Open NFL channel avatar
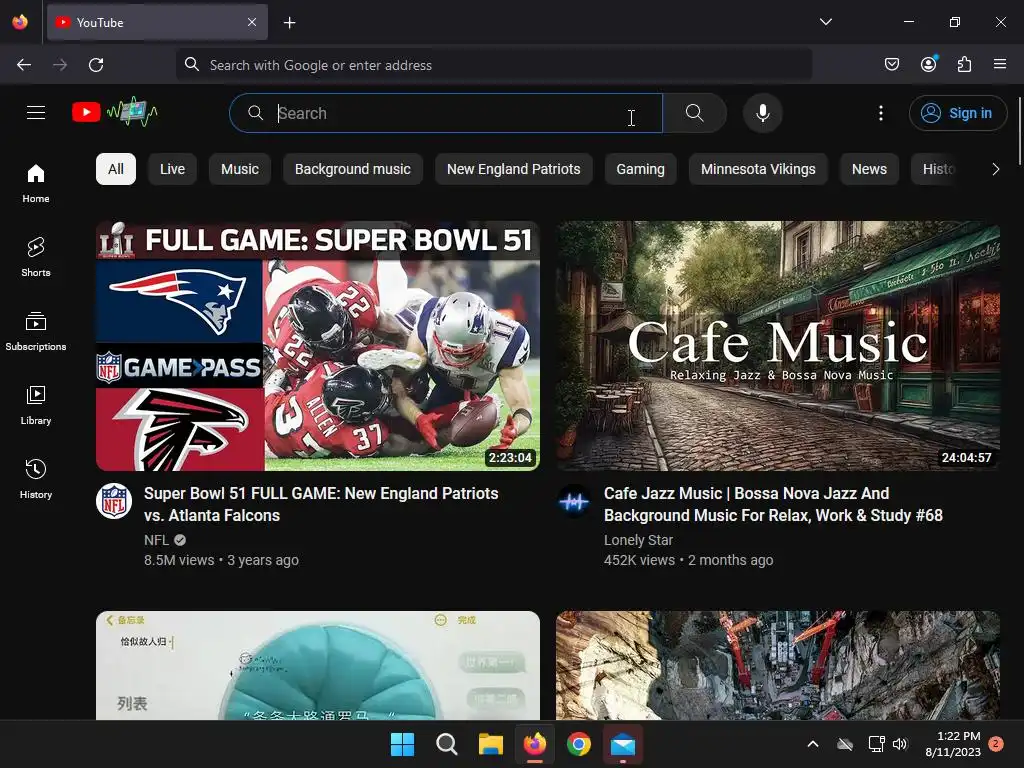 pos(114,501)
